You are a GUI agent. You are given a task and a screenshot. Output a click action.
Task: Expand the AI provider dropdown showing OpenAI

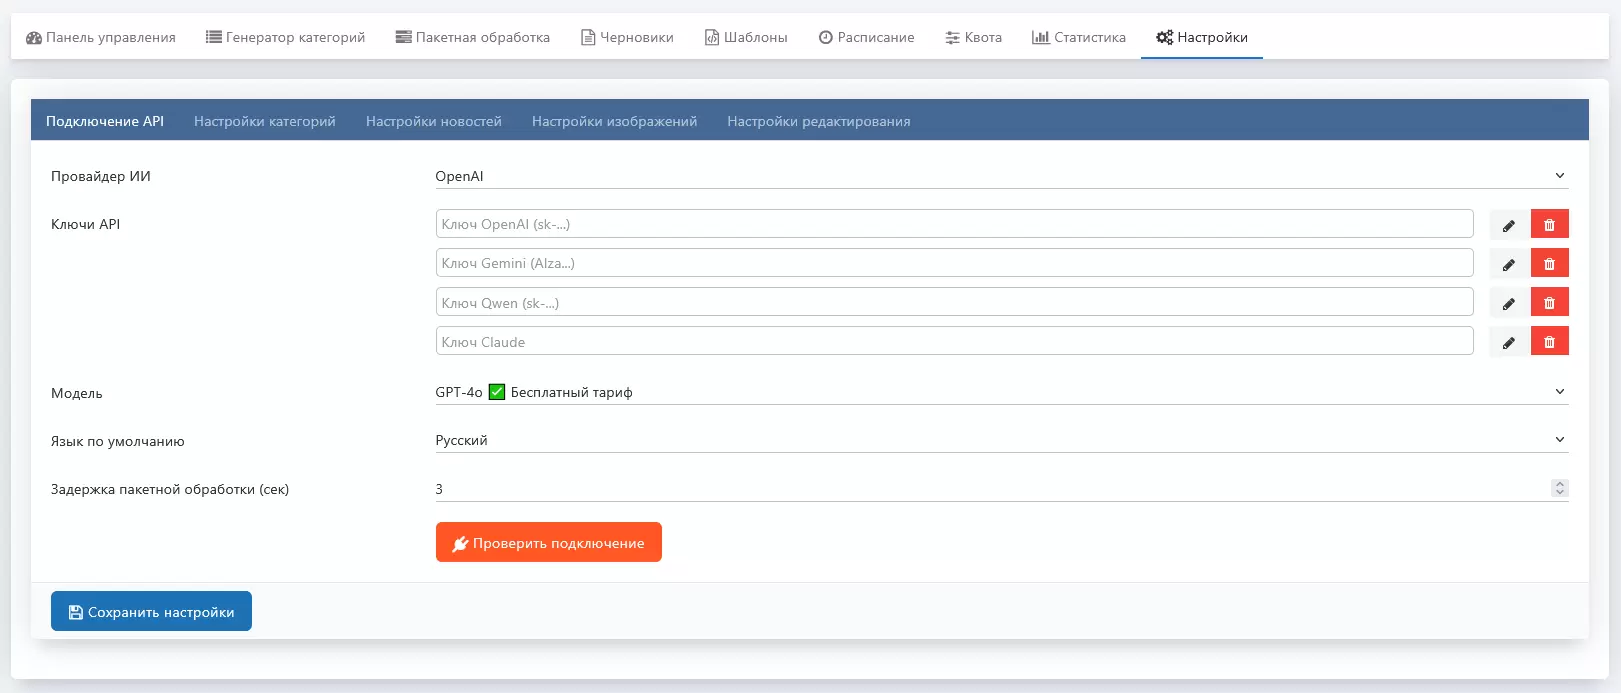(1000, 176)
